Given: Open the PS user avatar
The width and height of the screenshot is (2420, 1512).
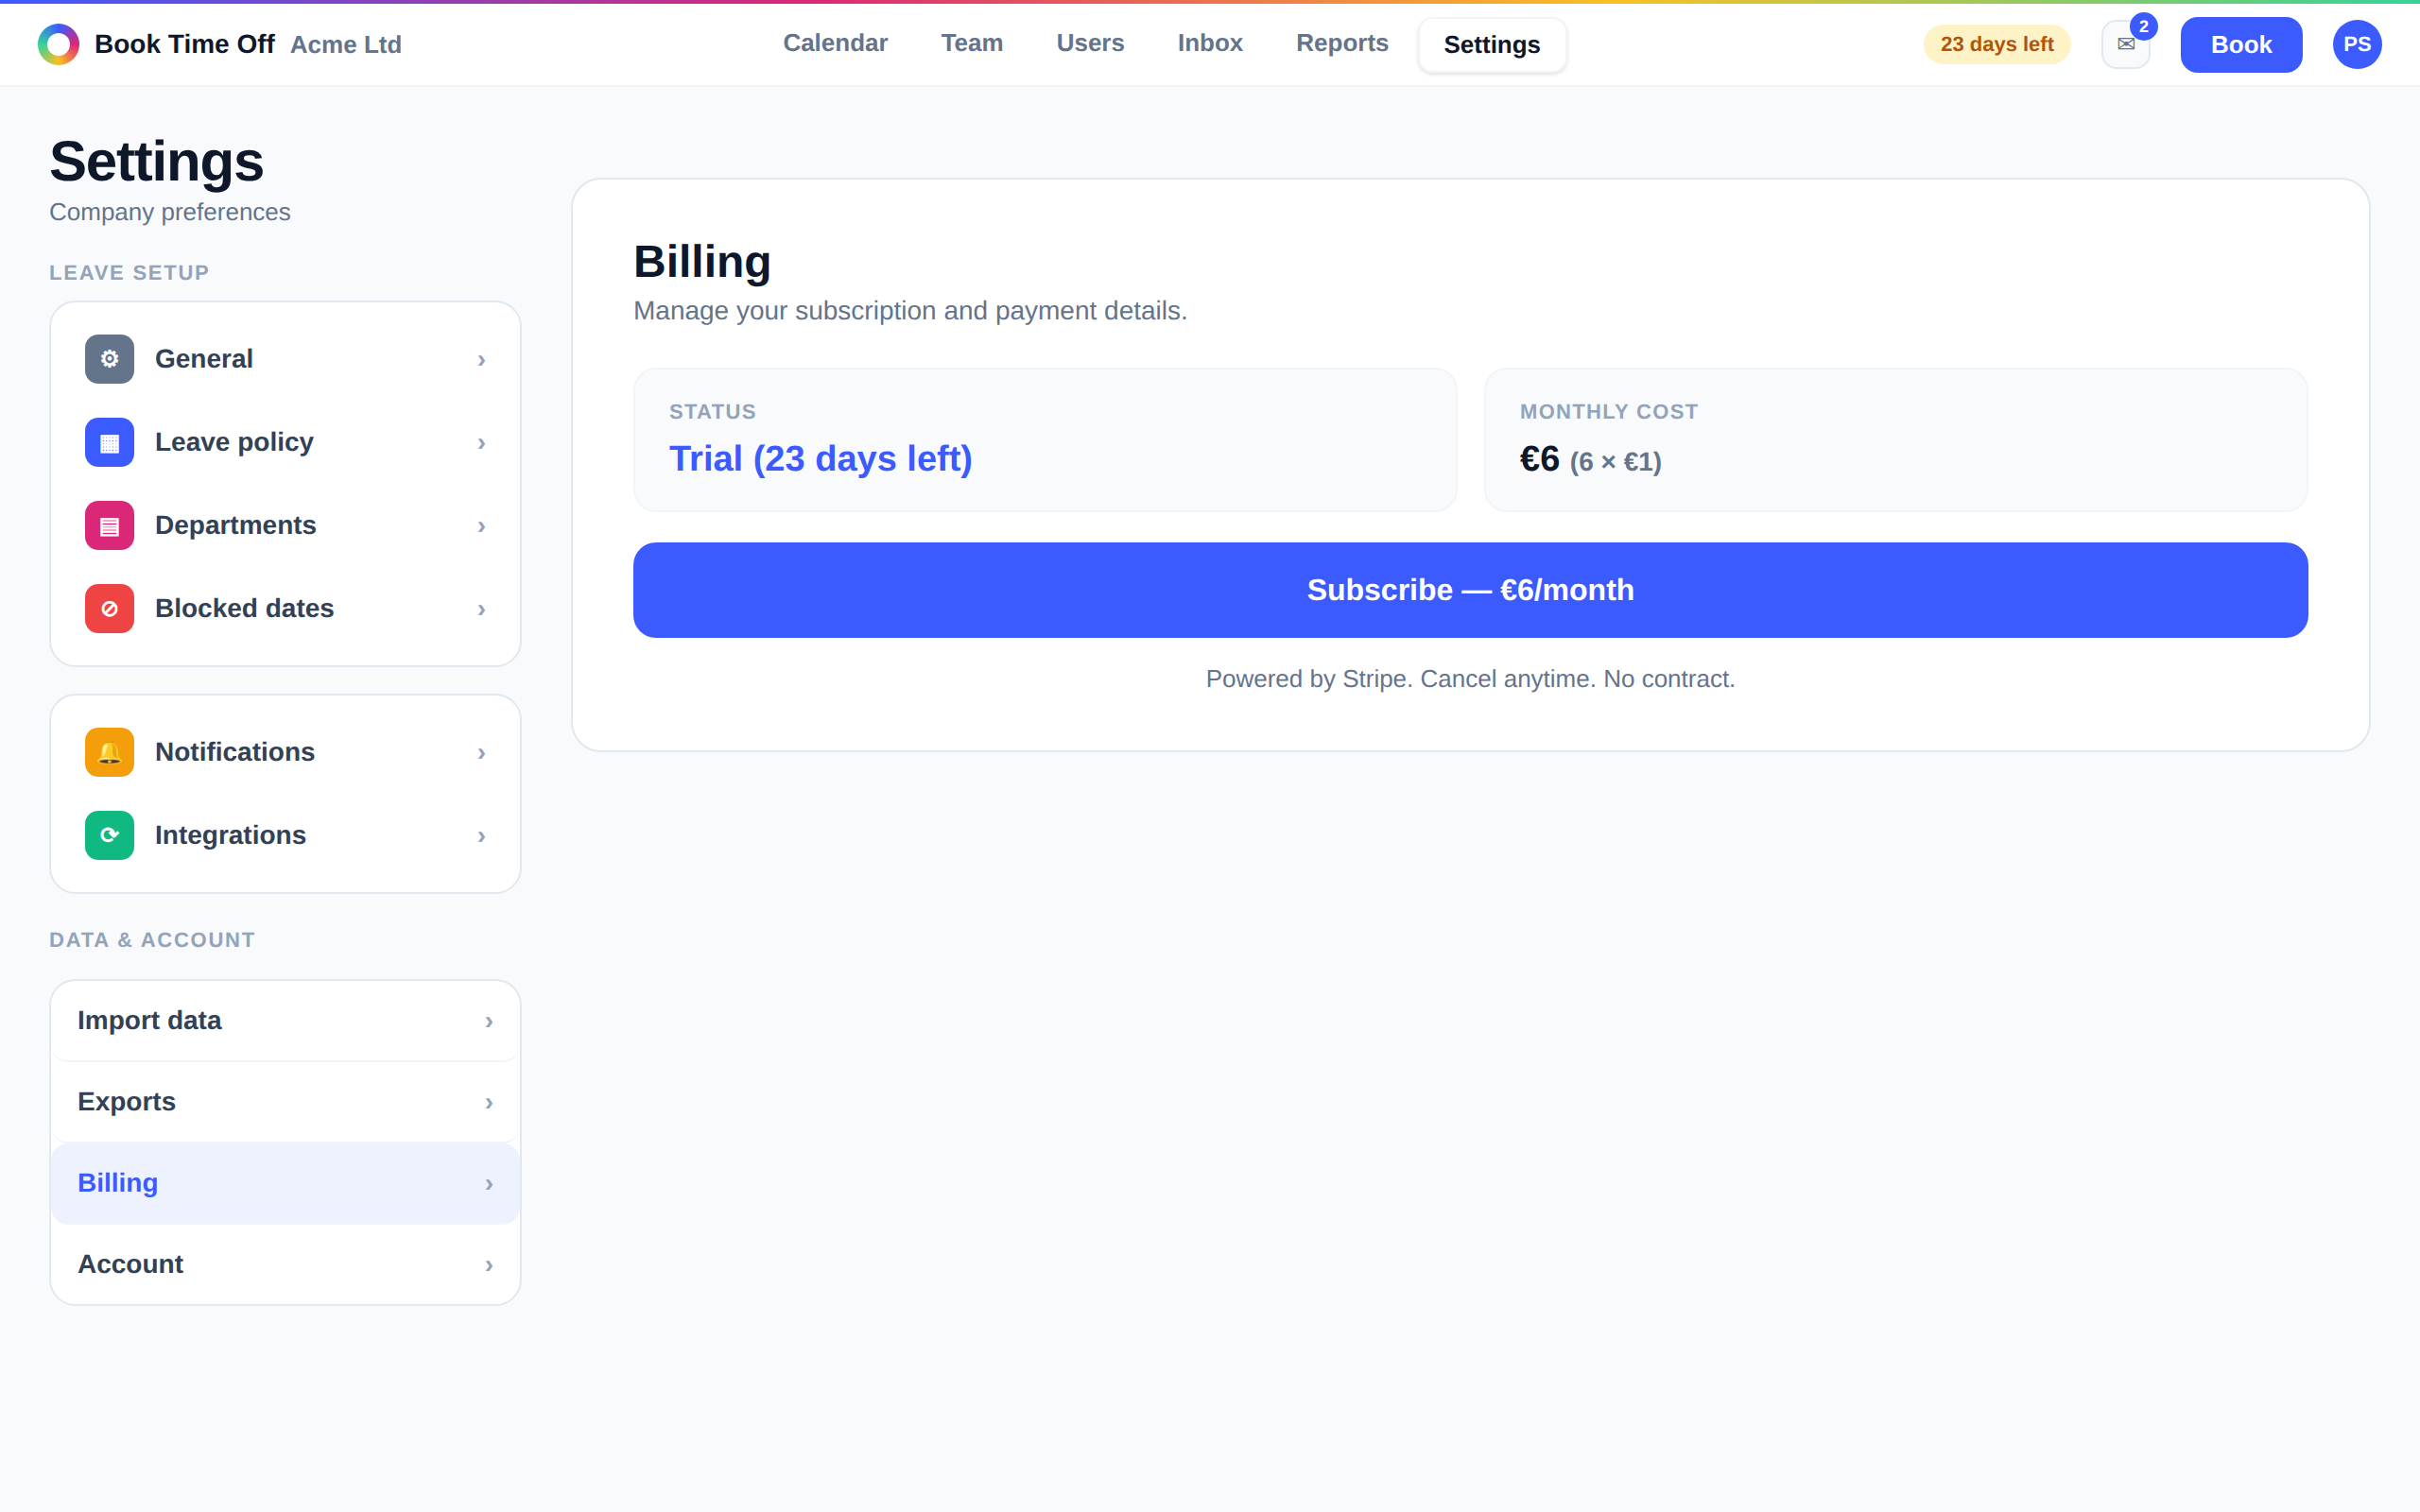Looking at the screenshot, I should pos(2357,44).
